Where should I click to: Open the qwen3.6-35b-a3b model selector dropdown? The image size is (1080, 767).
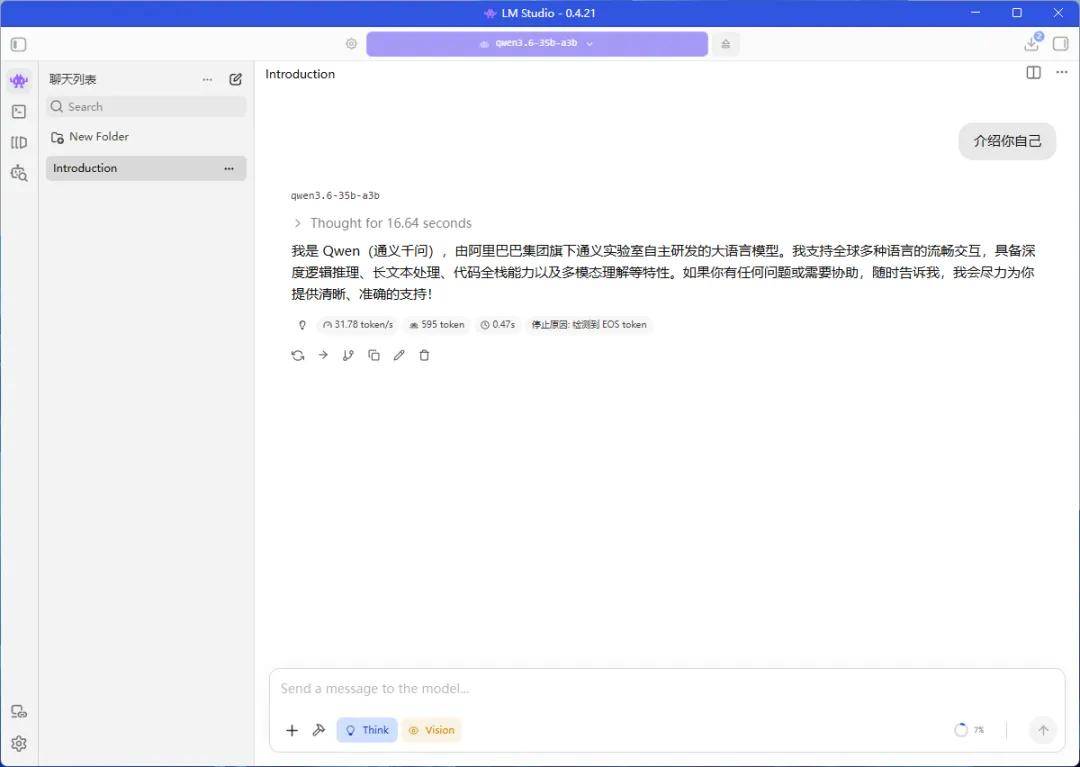point(537,43)
